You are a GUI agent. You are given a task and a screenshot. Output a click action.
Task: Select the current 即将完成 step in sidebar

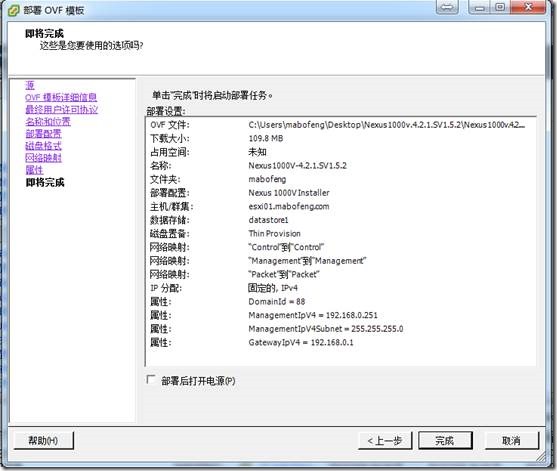click(x=45, y=182)
